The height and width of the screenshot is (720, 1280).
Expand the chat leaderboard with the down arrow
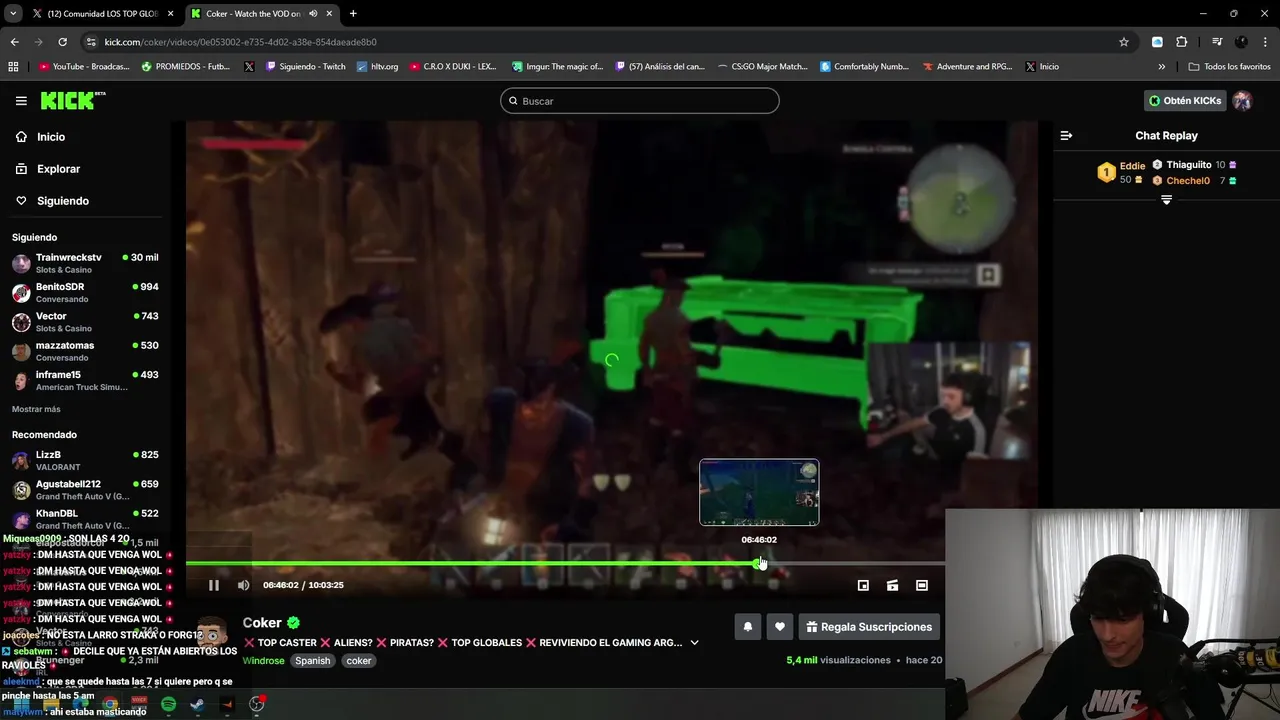(x=1166, y=200)
